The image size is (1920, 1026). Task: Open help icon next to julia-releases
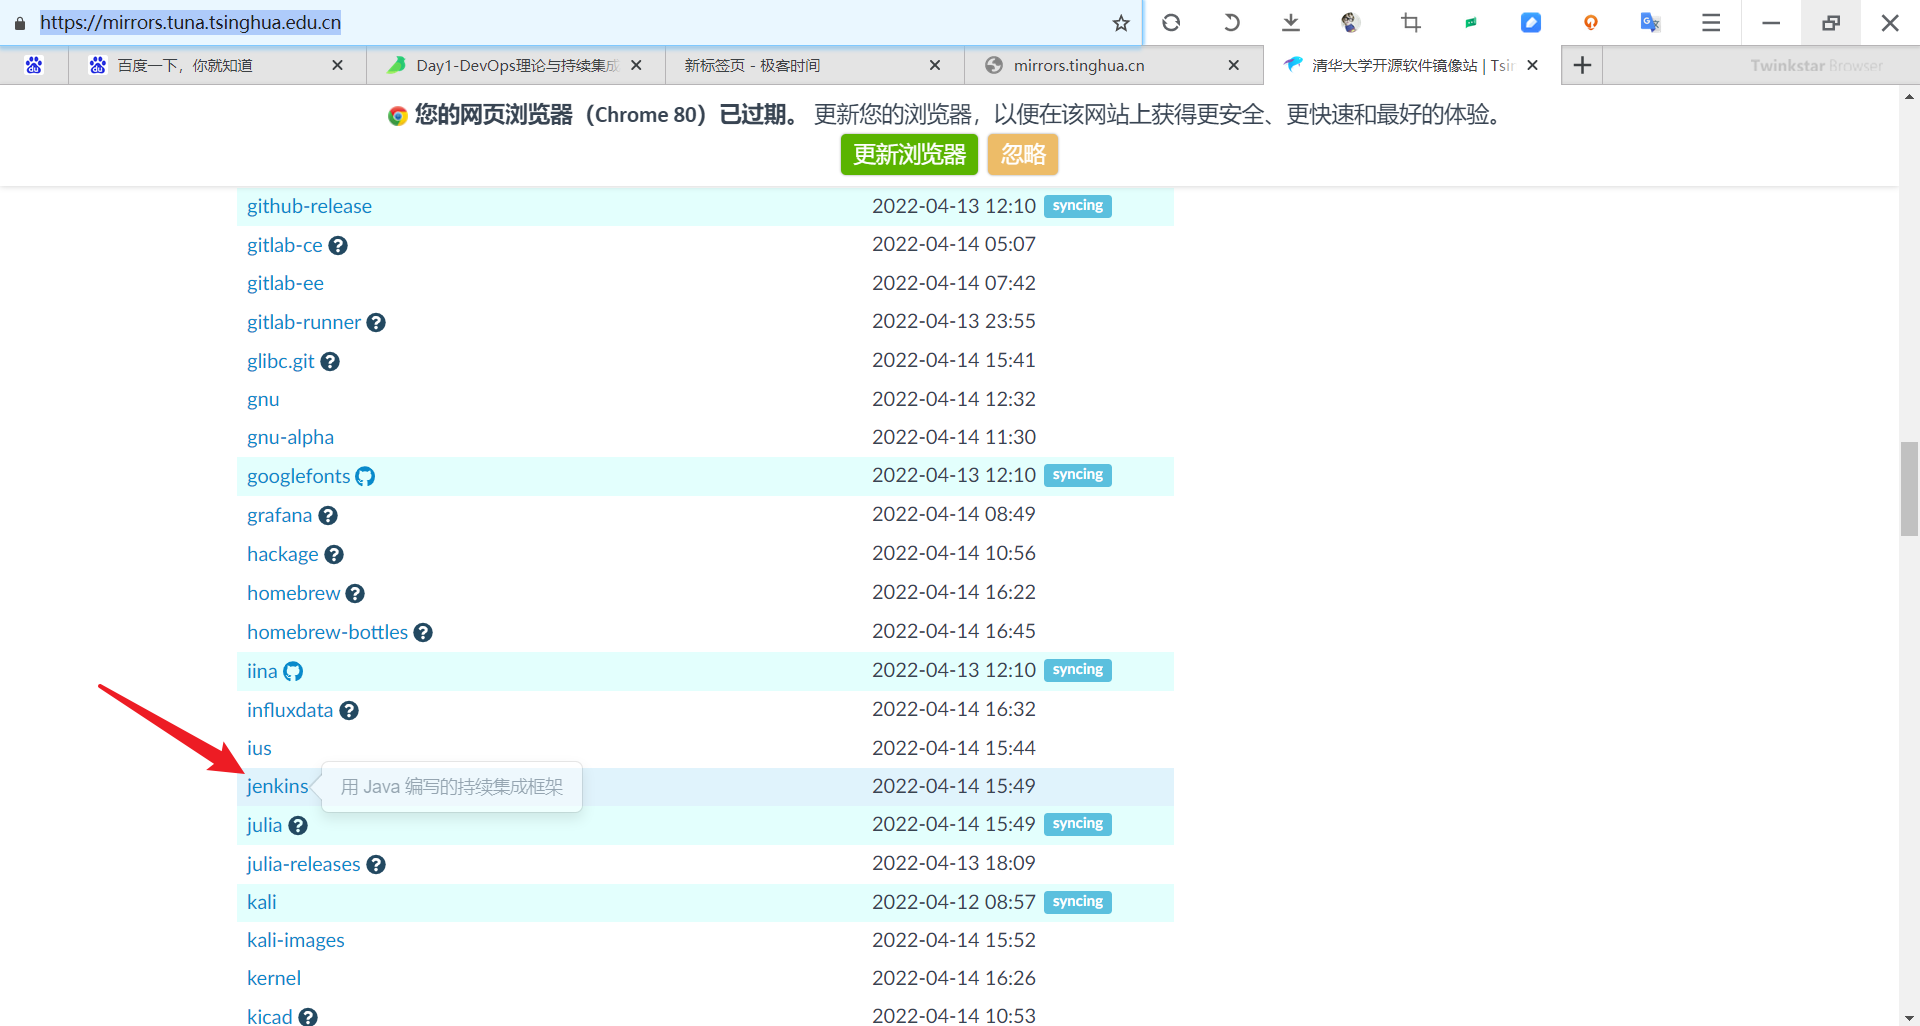[x=376, y=864]
